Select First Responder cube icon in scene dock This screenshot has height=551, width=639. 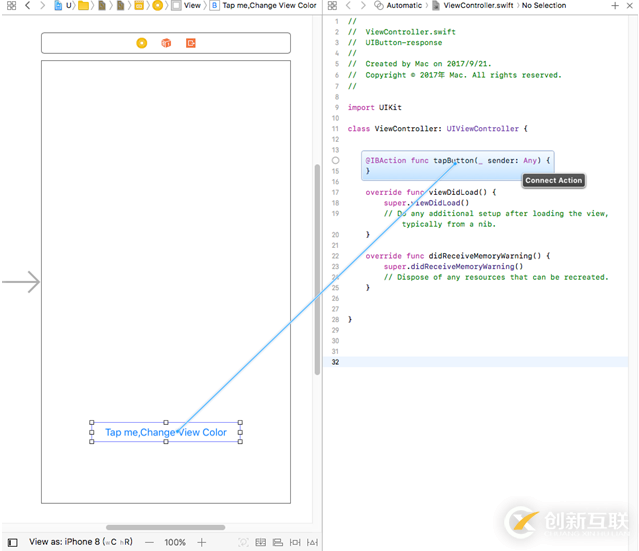tap(166, 43)
